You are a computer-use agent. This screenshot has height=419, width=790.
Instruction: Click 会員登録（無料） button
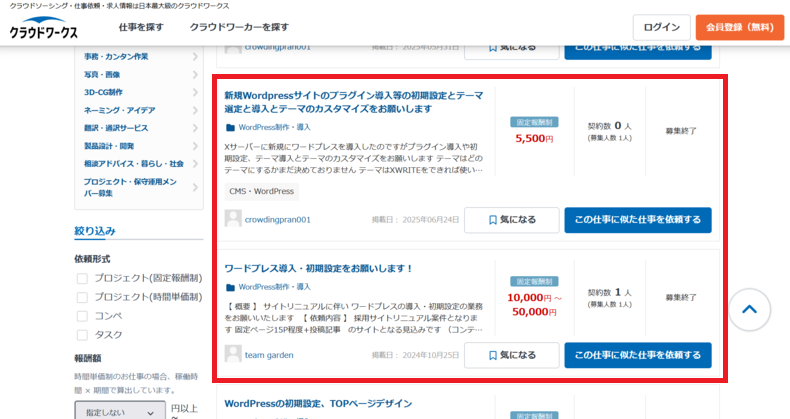click(740, 27)
